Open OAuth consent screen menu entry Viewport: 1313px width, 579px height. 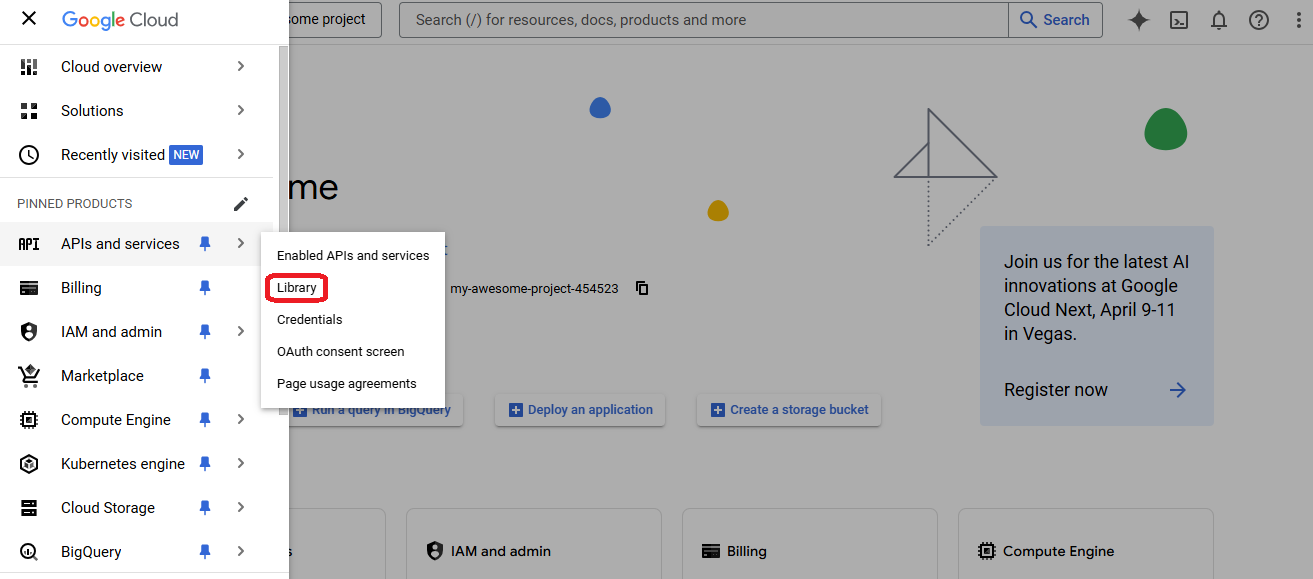340,352
